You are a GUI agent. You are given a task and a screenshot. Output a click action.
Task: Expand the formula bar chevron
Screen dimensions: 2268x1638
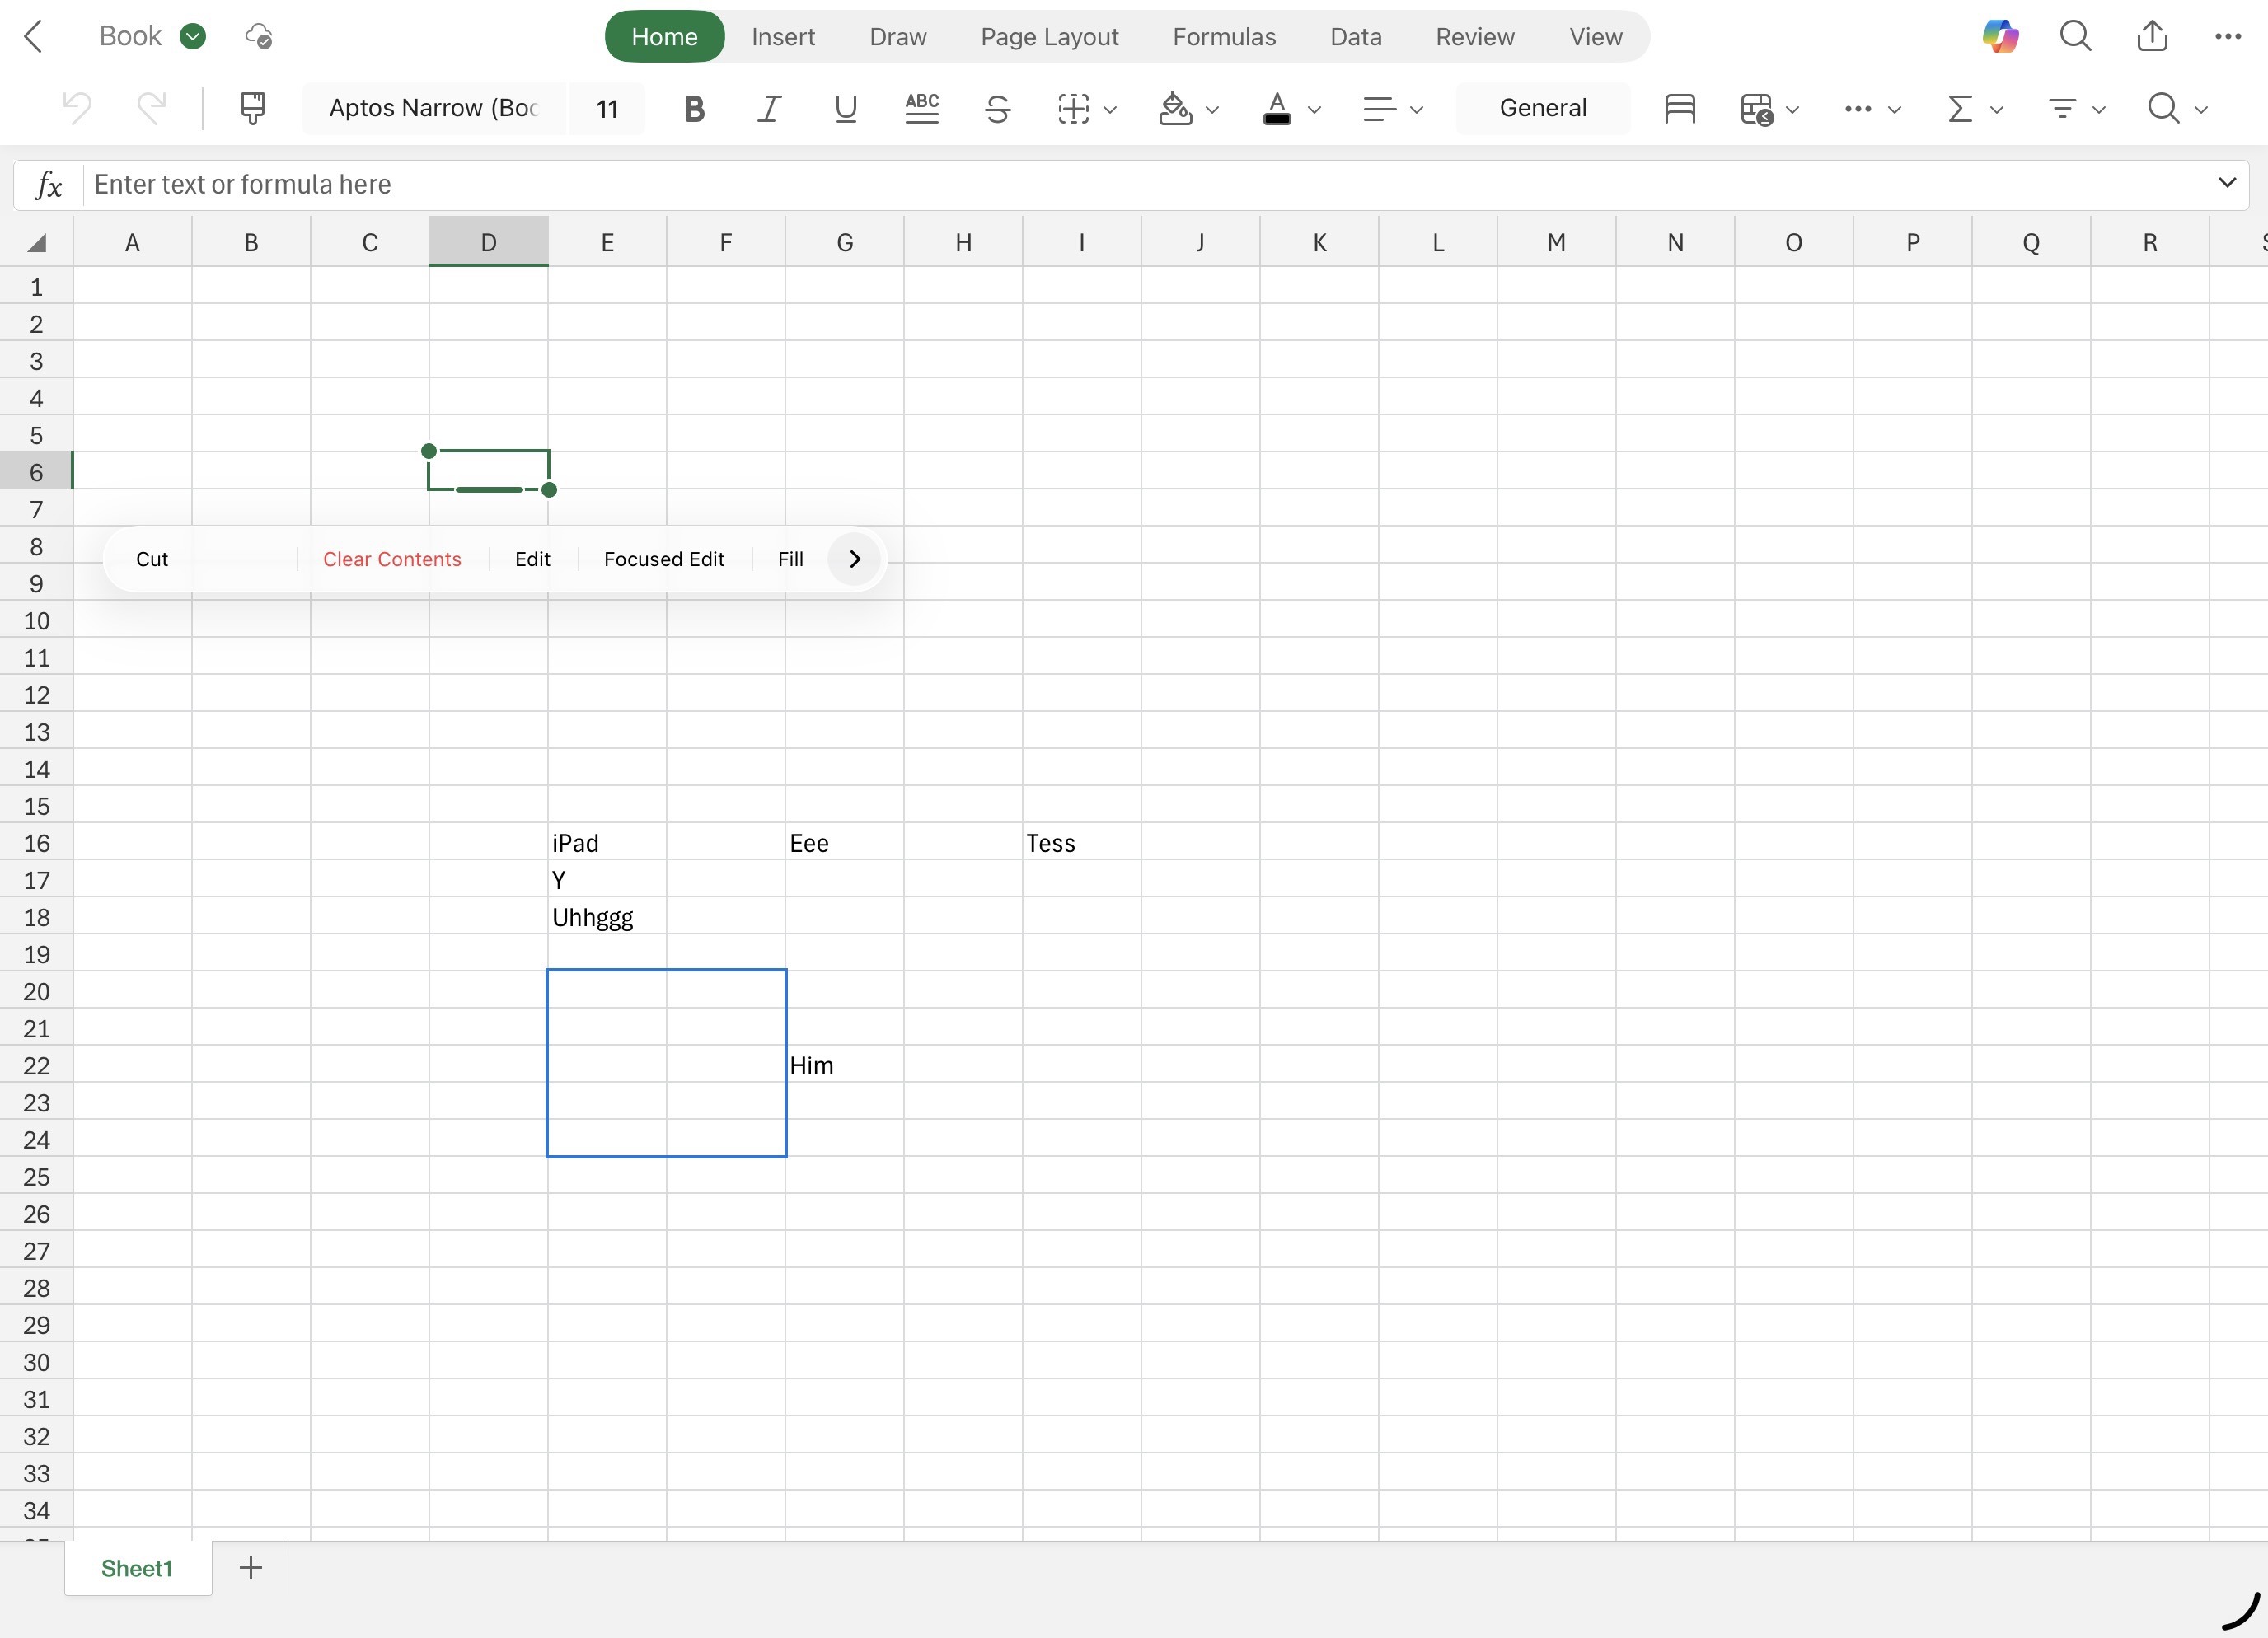pos(2227,183)
